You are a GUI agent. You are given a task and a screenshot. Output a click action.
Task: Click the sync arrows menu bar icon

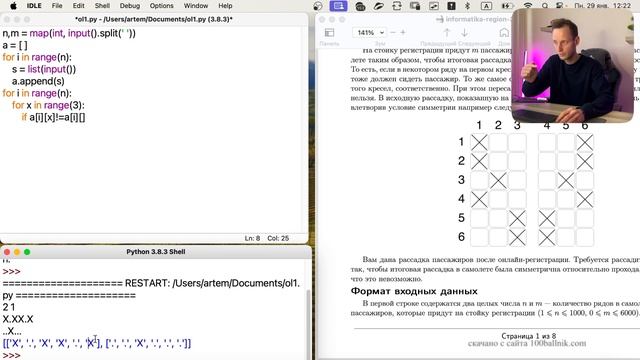coord(396,6)
